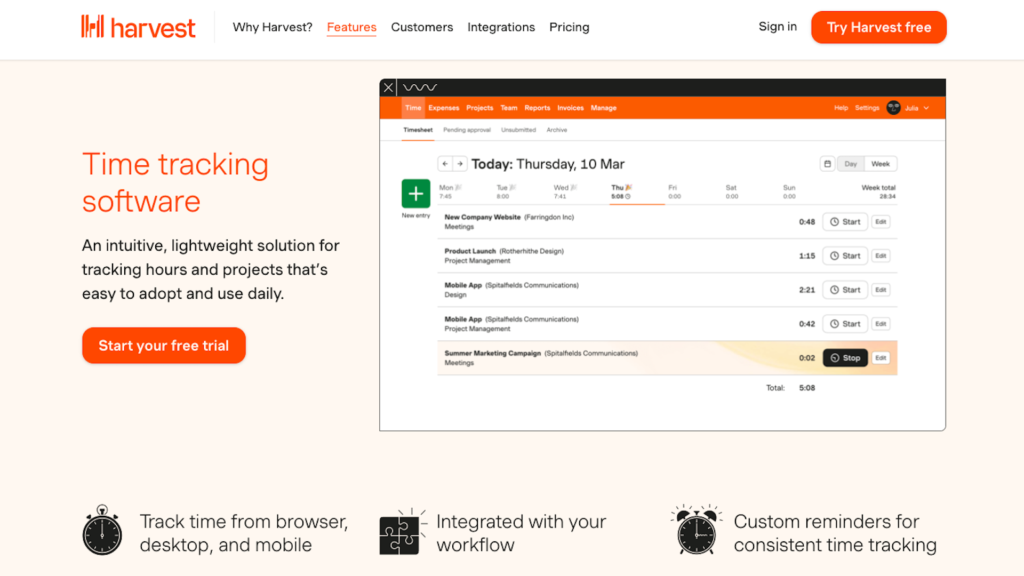Click Julia's profile avatar
The width and height of the screenshot is (1024, 576).
893,108
